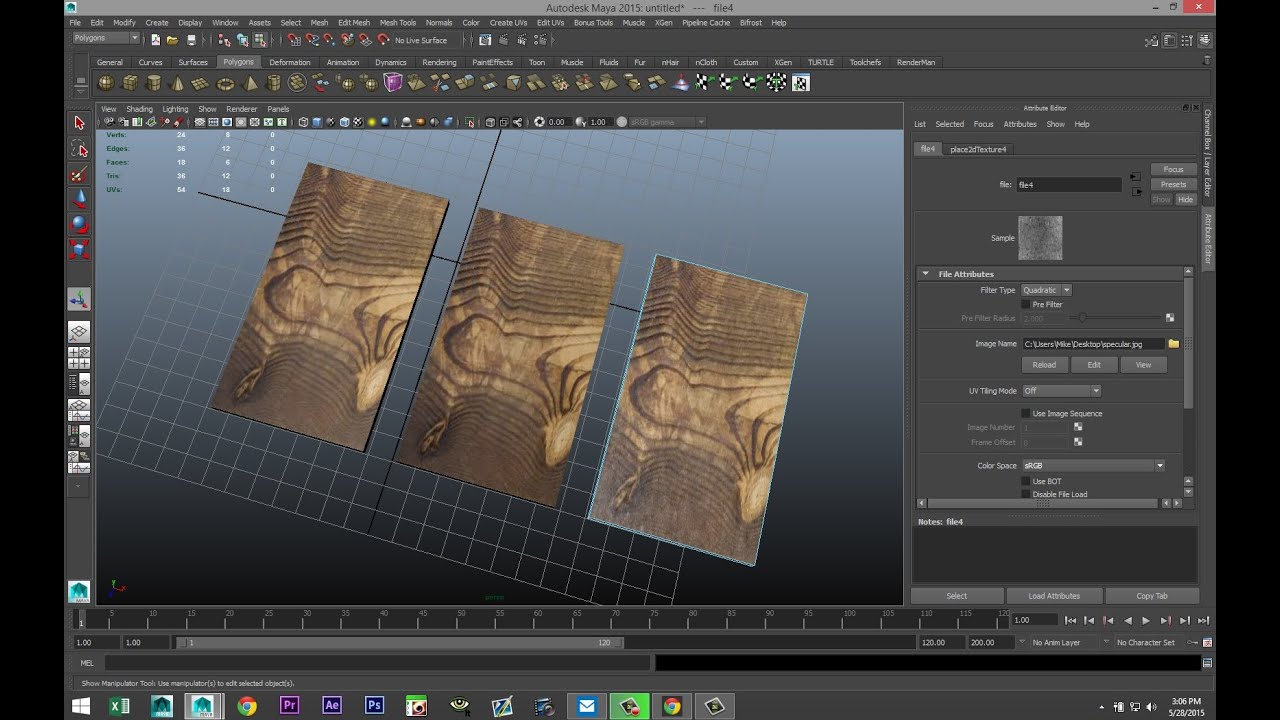The width and height of the screenshot is (1280, 720).
Task: Open the viewport Shading menu
Action: 139,109
